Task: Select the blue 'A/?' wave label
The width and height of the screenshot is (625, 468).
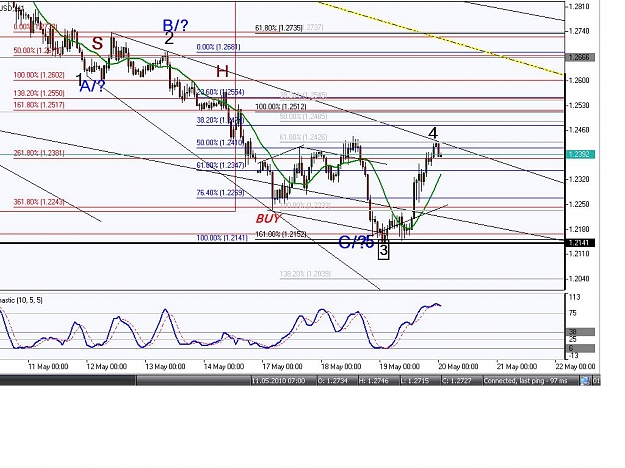Action: click(92, 86)
